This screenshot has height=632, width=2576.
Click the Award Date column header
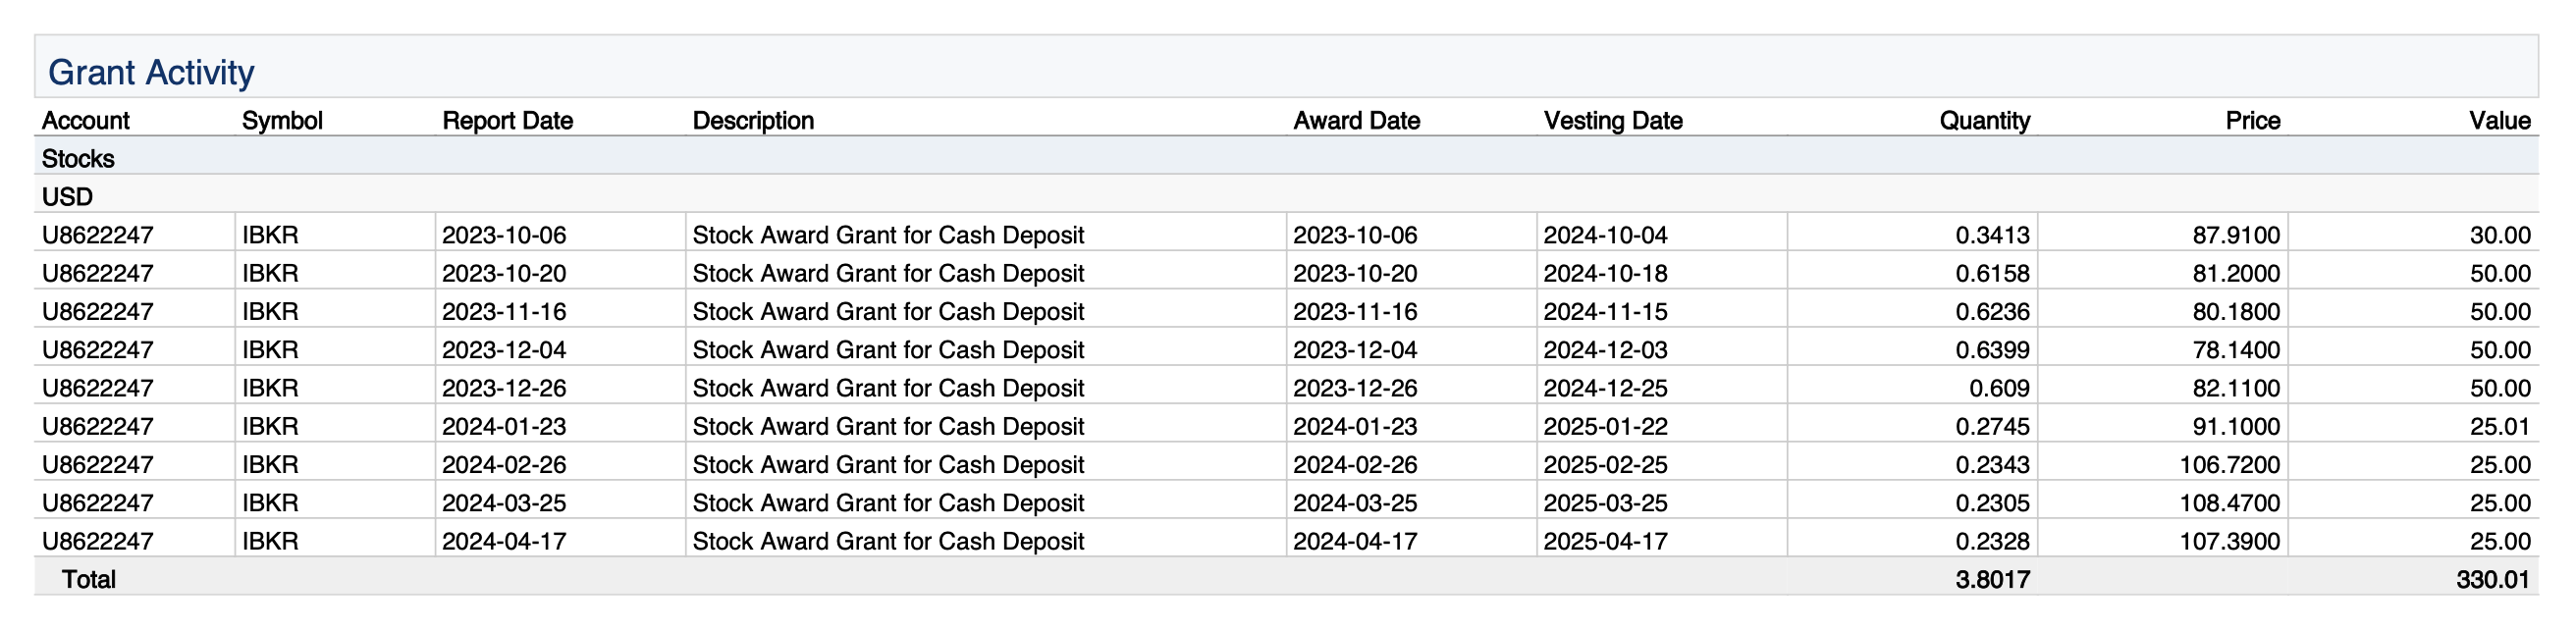click(x=1356, y=121)
